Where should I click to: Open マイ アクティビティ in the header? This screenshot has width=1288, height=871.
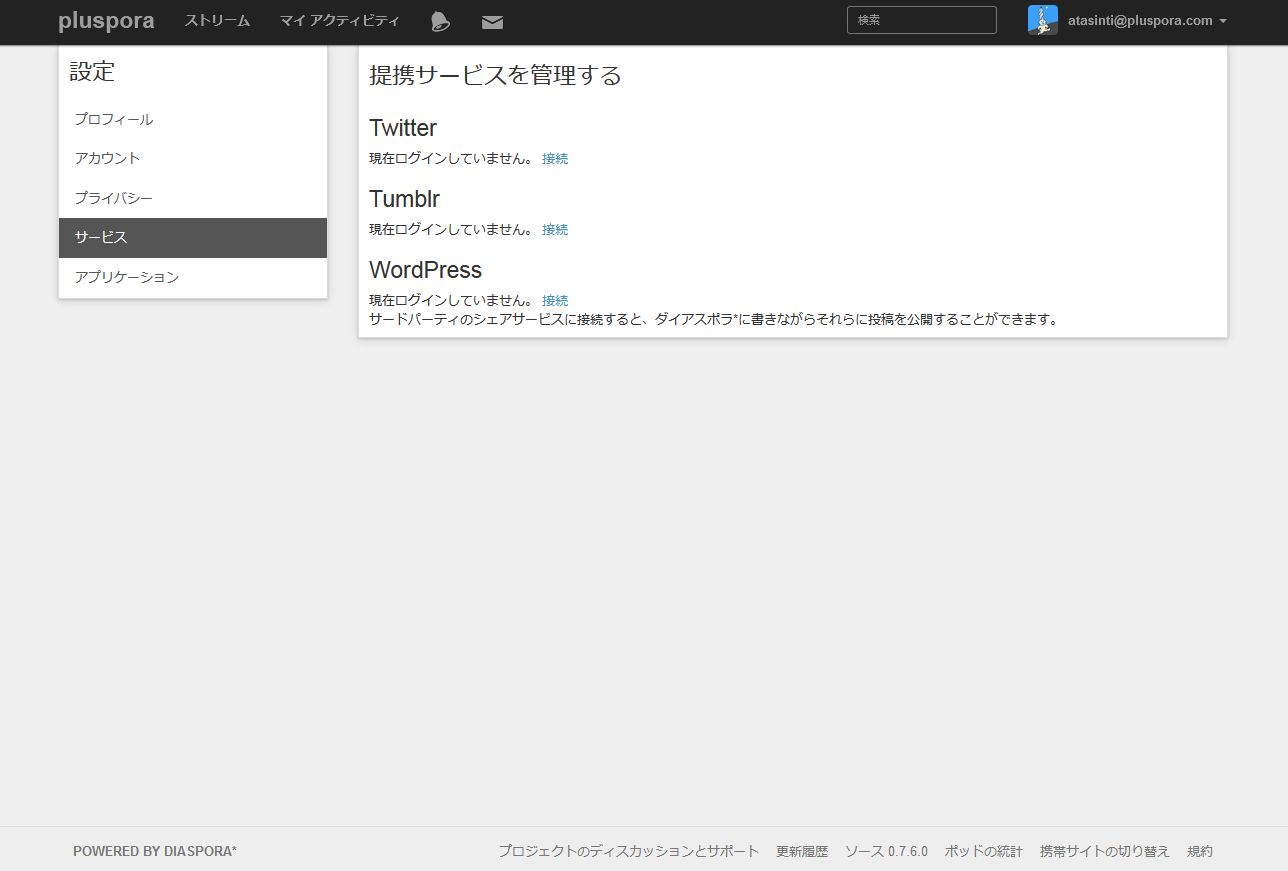click(x=339, y=21)
